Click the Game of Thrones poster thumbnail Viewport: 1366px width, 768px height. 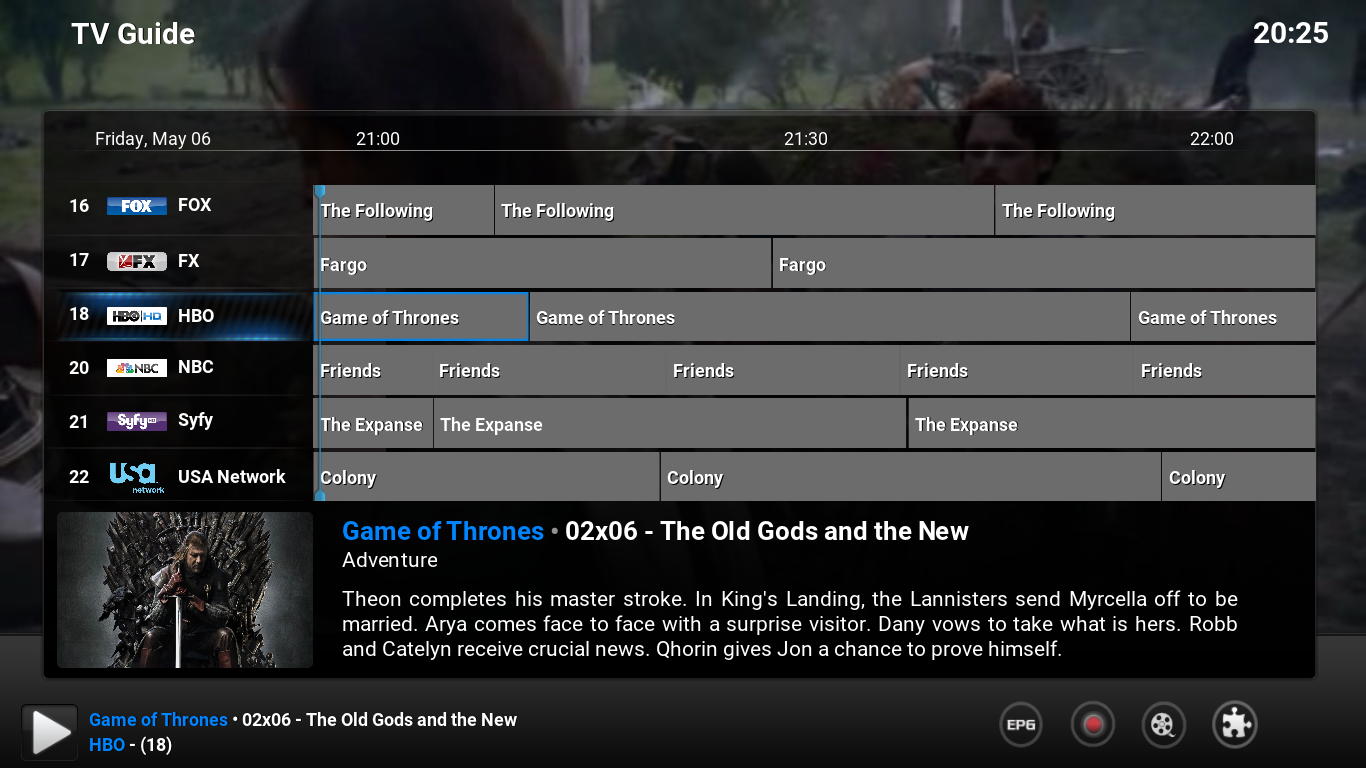[185, 590]
